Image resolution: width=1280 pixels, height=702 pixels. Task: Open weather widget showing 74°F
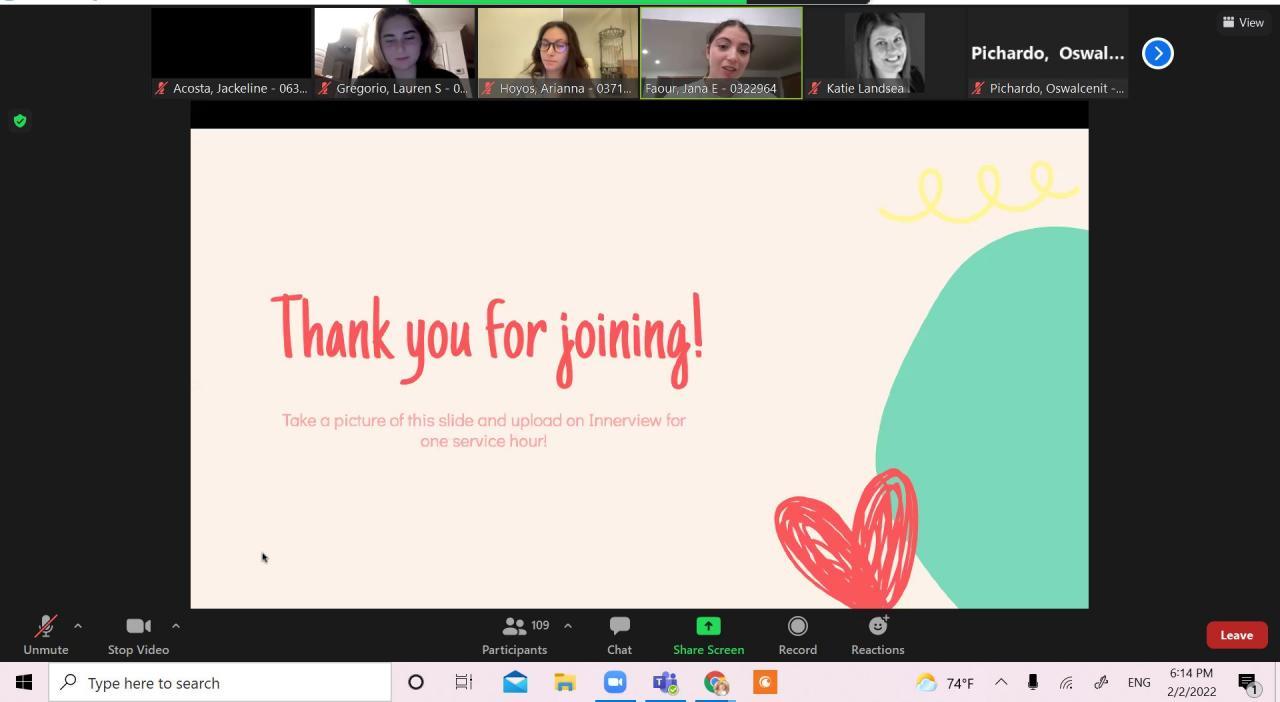click(945, 683)
